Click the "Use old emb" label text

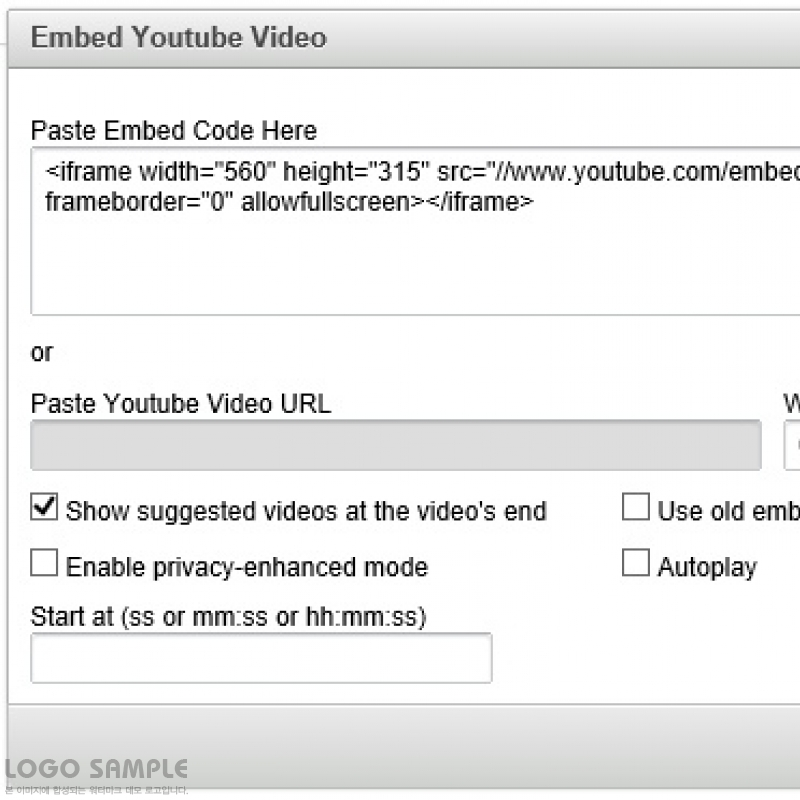pyautogui.click(x=728, y=512)
